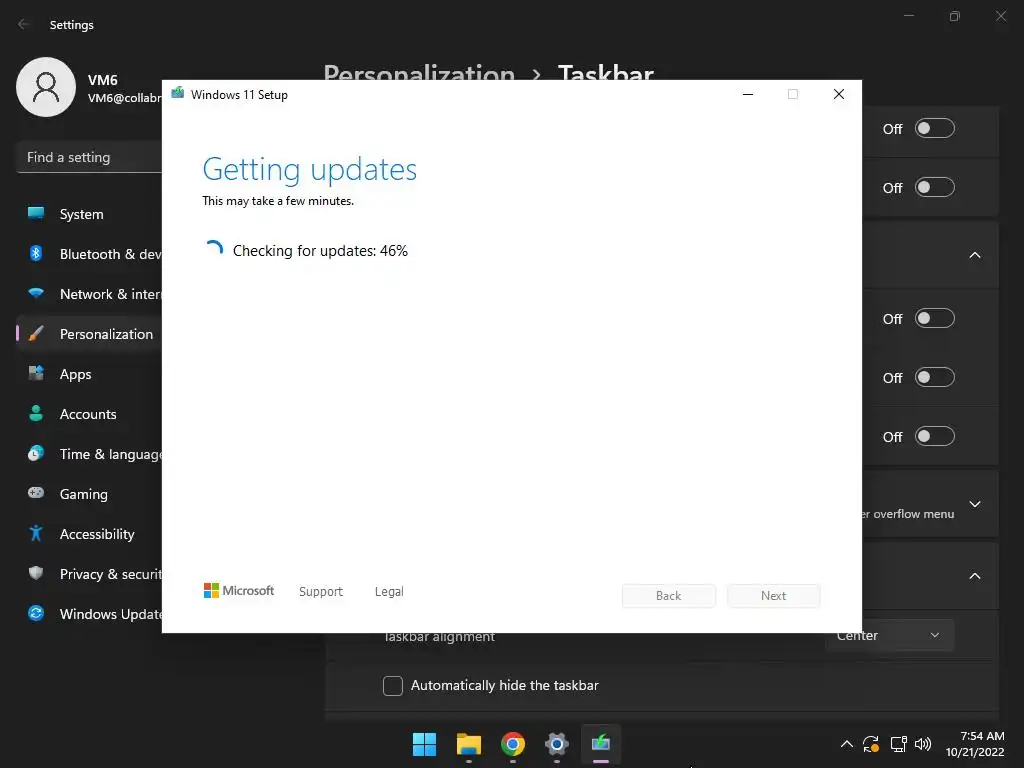The height and width of the screenshot is (768, 1024).
Task: Click the Microsoft logo in Setup
Action: pos(239,591)
